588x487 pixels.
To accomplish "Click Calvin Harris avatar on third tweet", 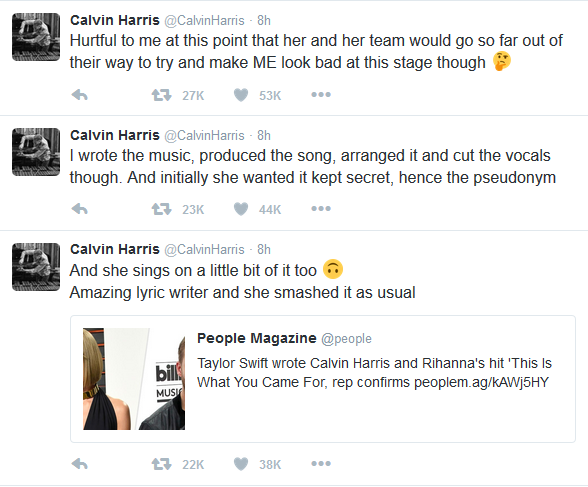I will pyautogui.click(x=36, y=267).
